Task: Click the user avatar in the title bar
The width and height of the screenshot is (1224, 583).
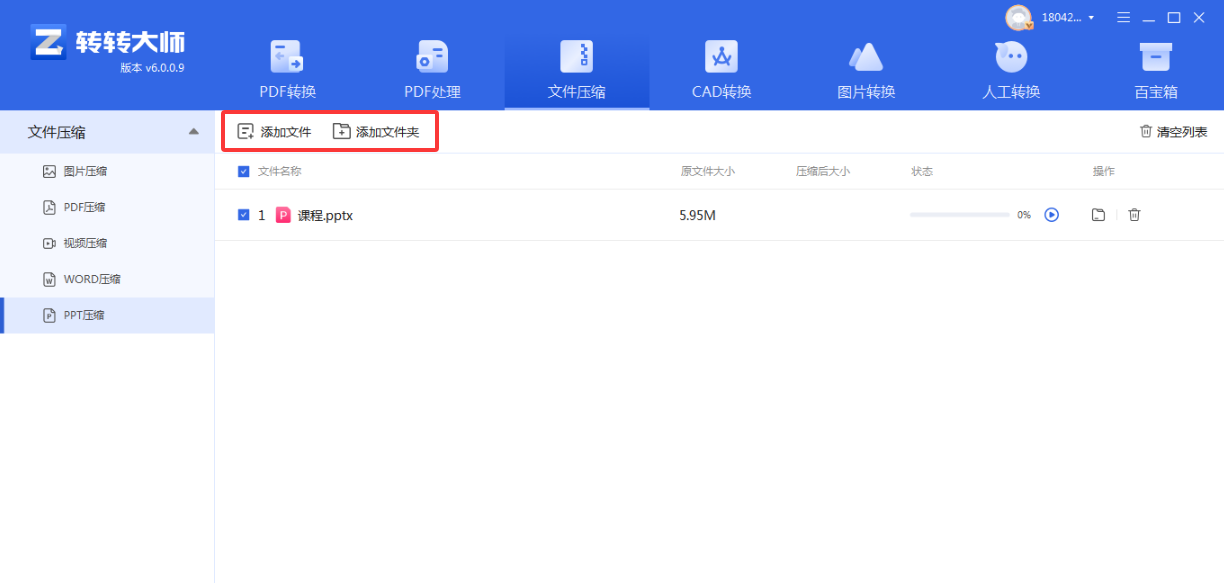Action: coord(1019,17)
